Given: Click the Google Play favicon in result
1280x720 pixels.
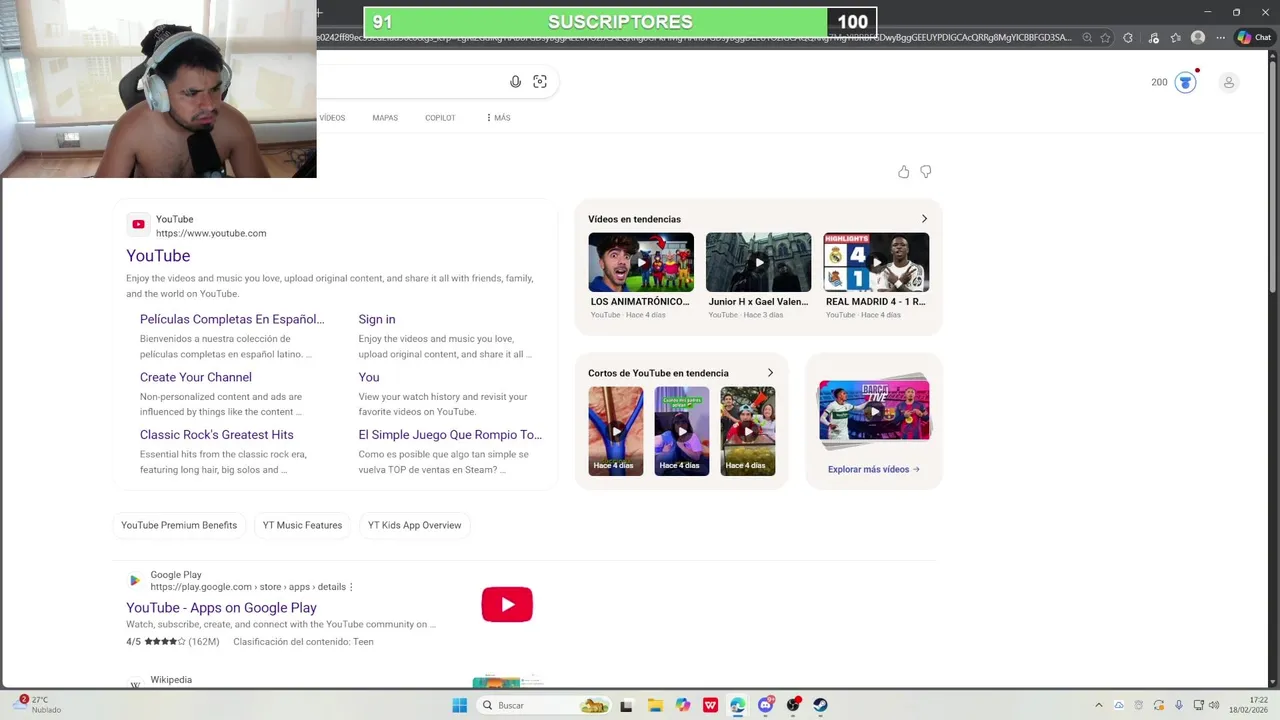Looking at the screenshot, I should [x=135, y=581].
